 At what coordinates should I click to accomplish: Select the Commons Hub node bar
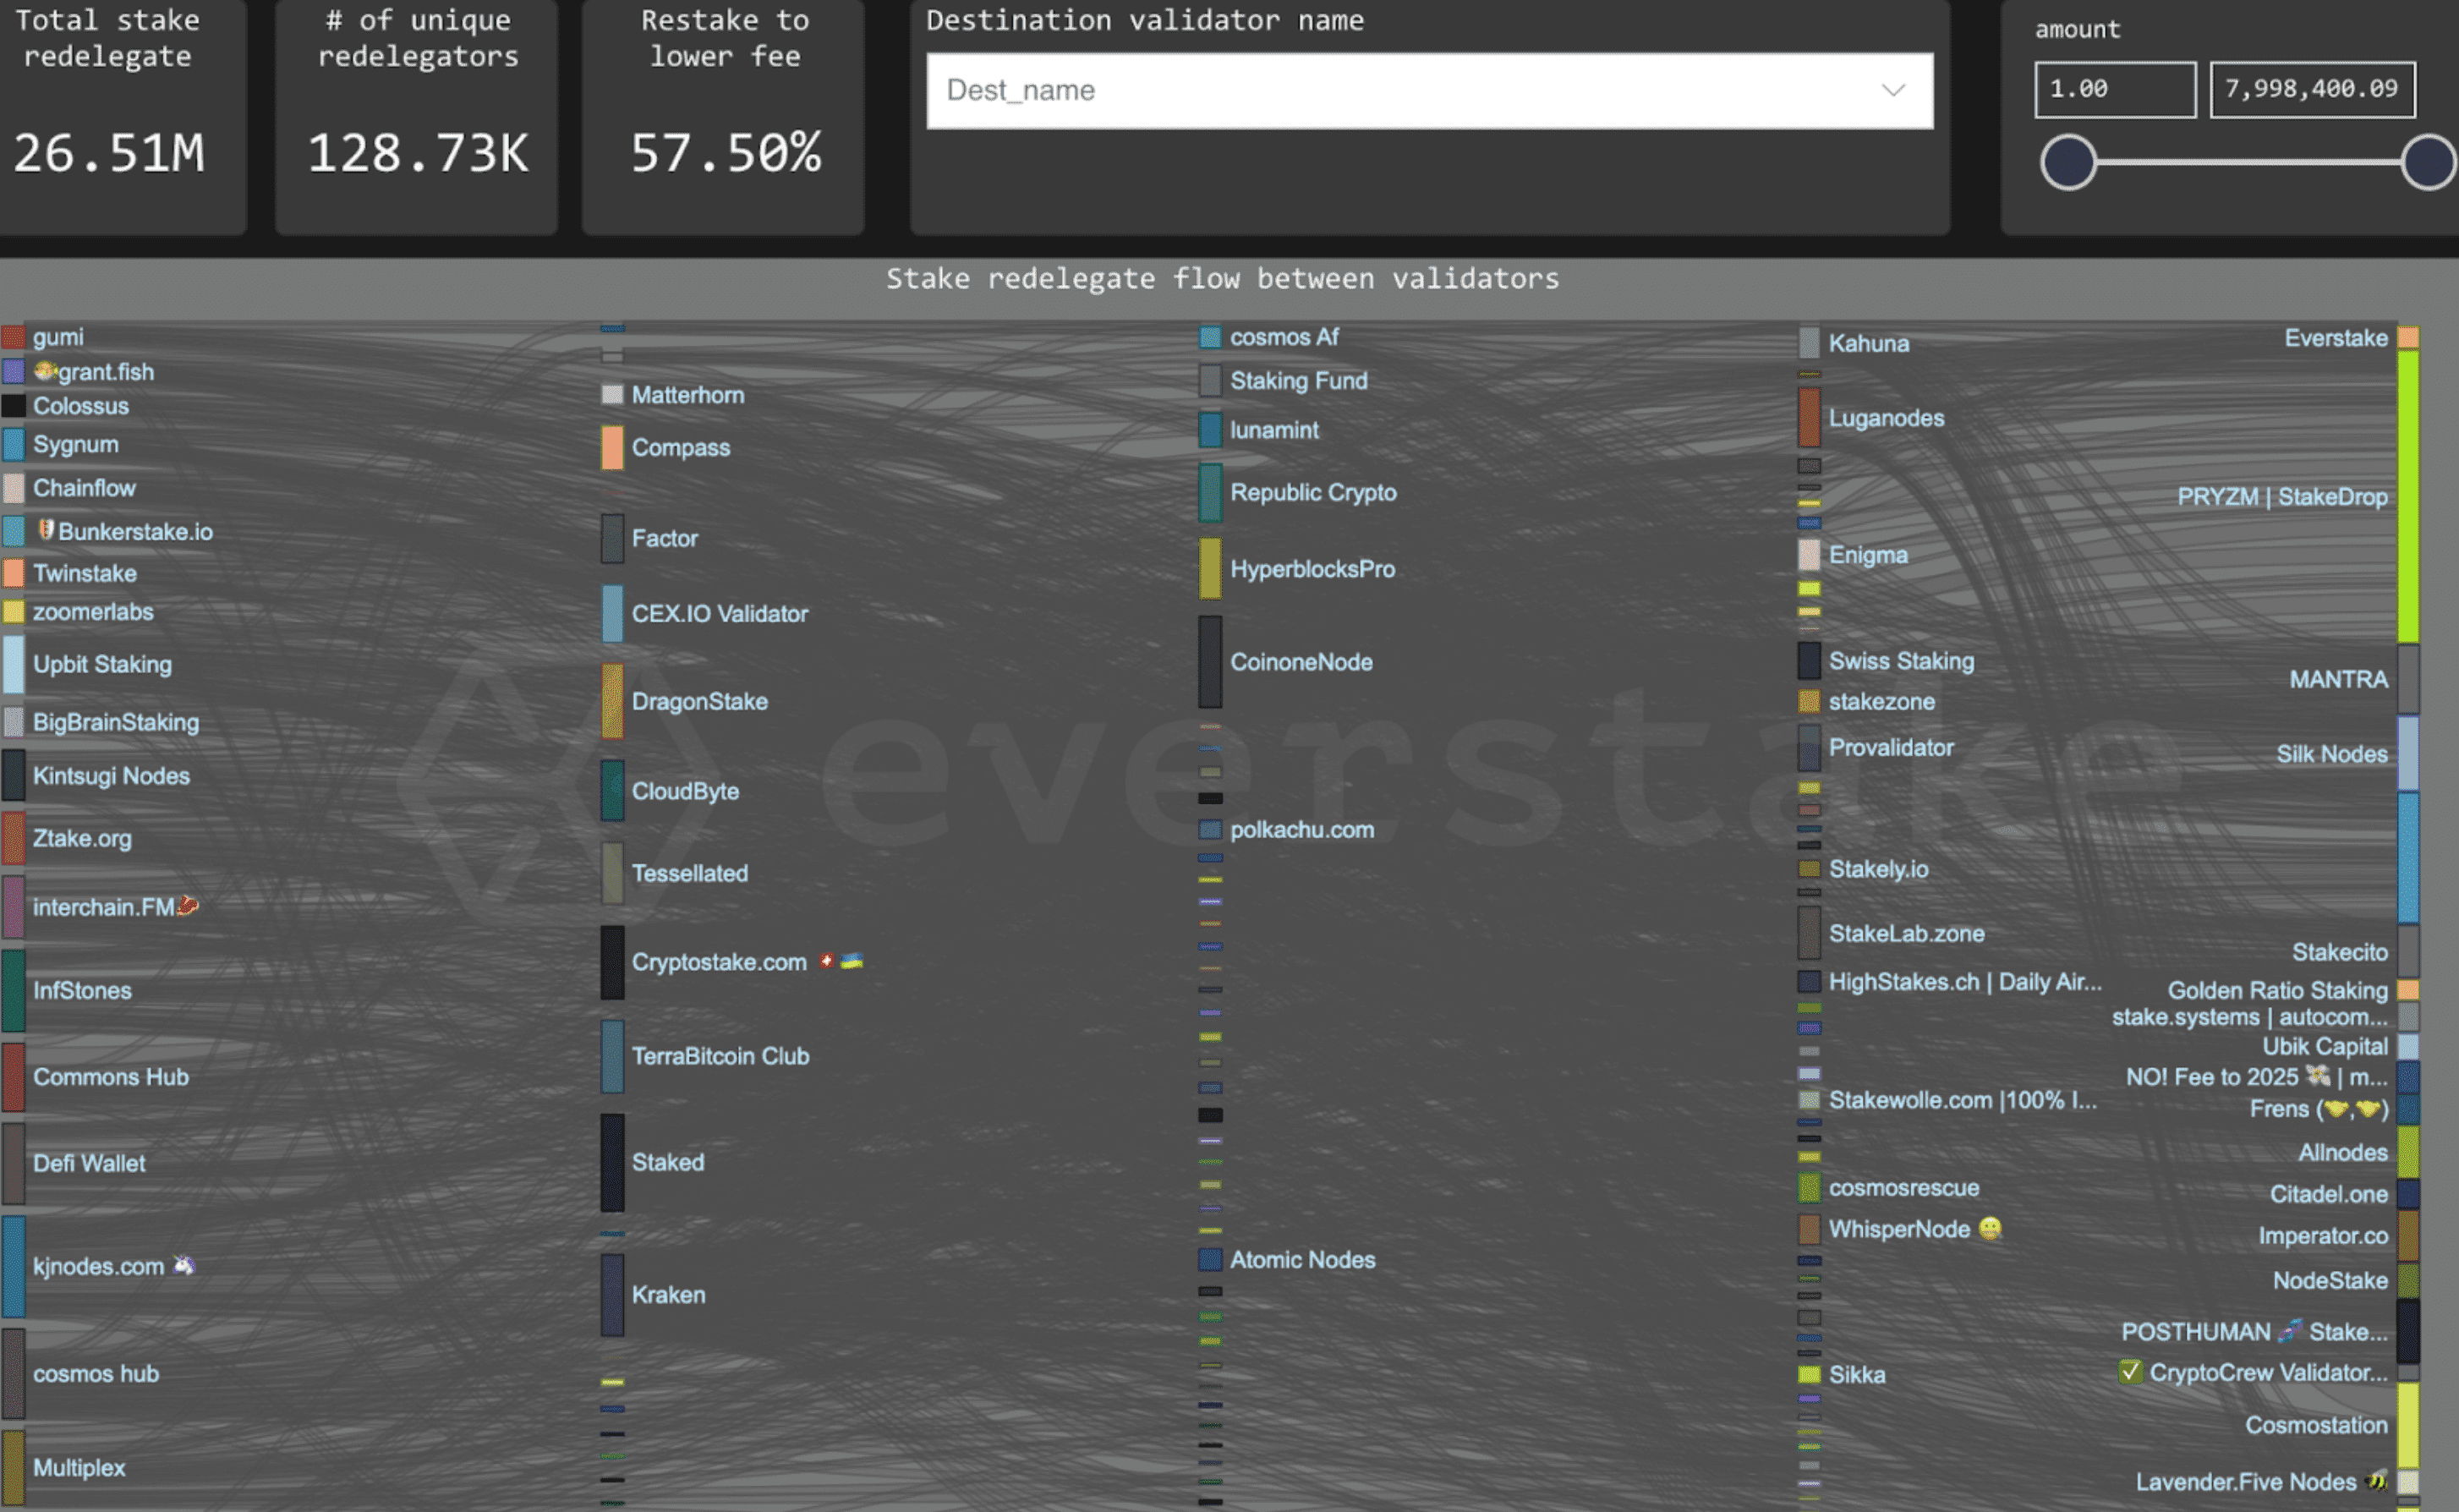[13, 1077]
